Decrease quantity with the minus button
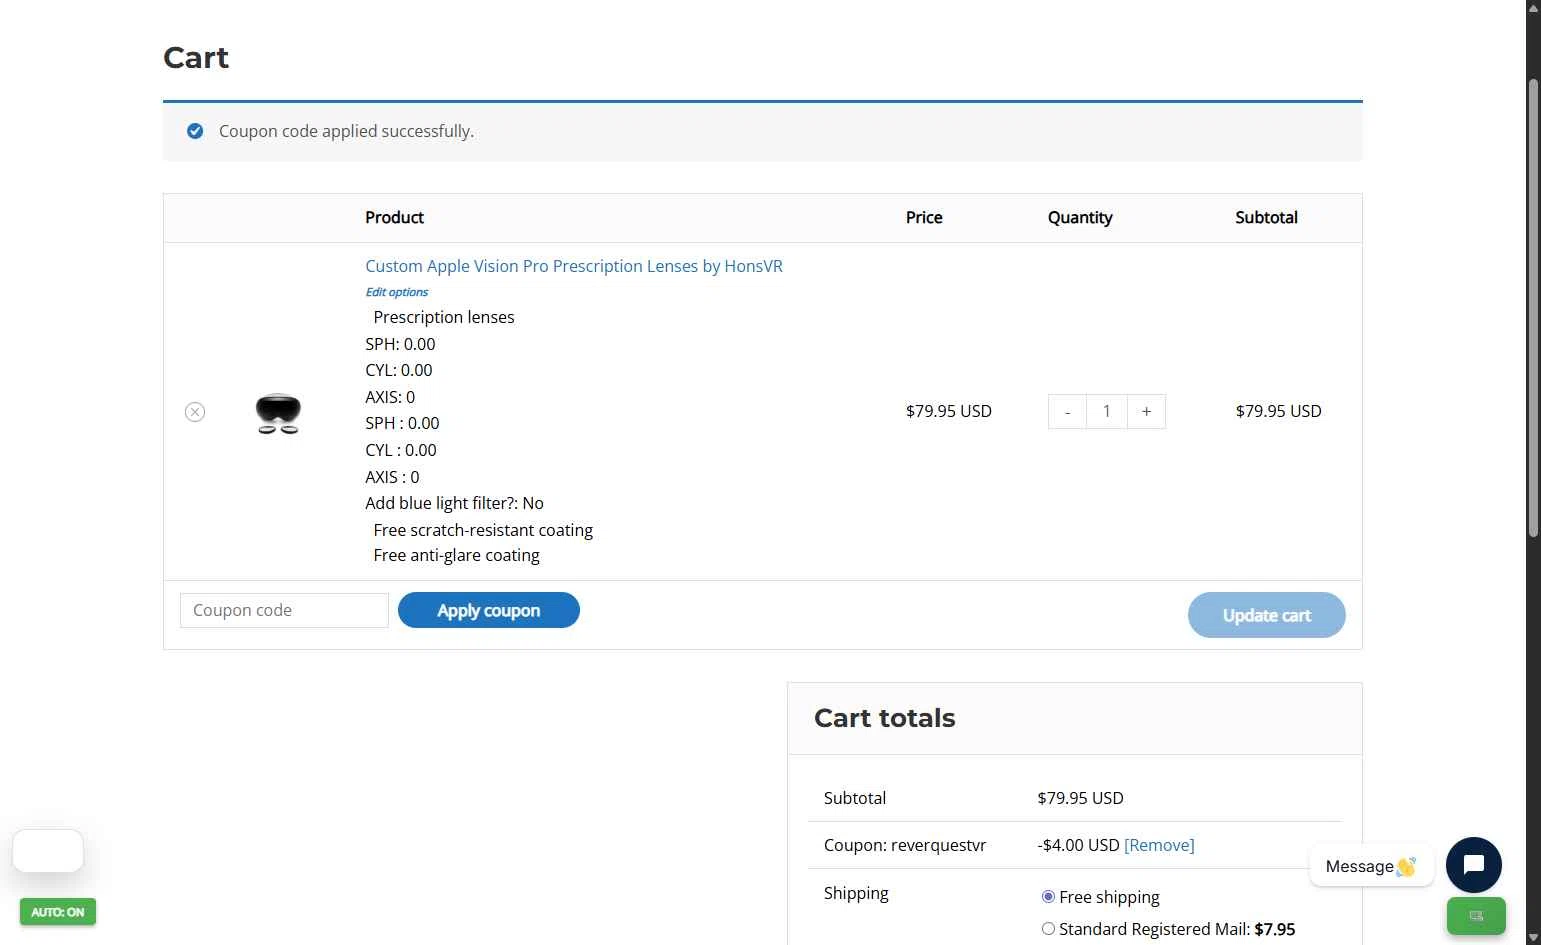Screen dimensions: 1541x945 click(1067, 411)
